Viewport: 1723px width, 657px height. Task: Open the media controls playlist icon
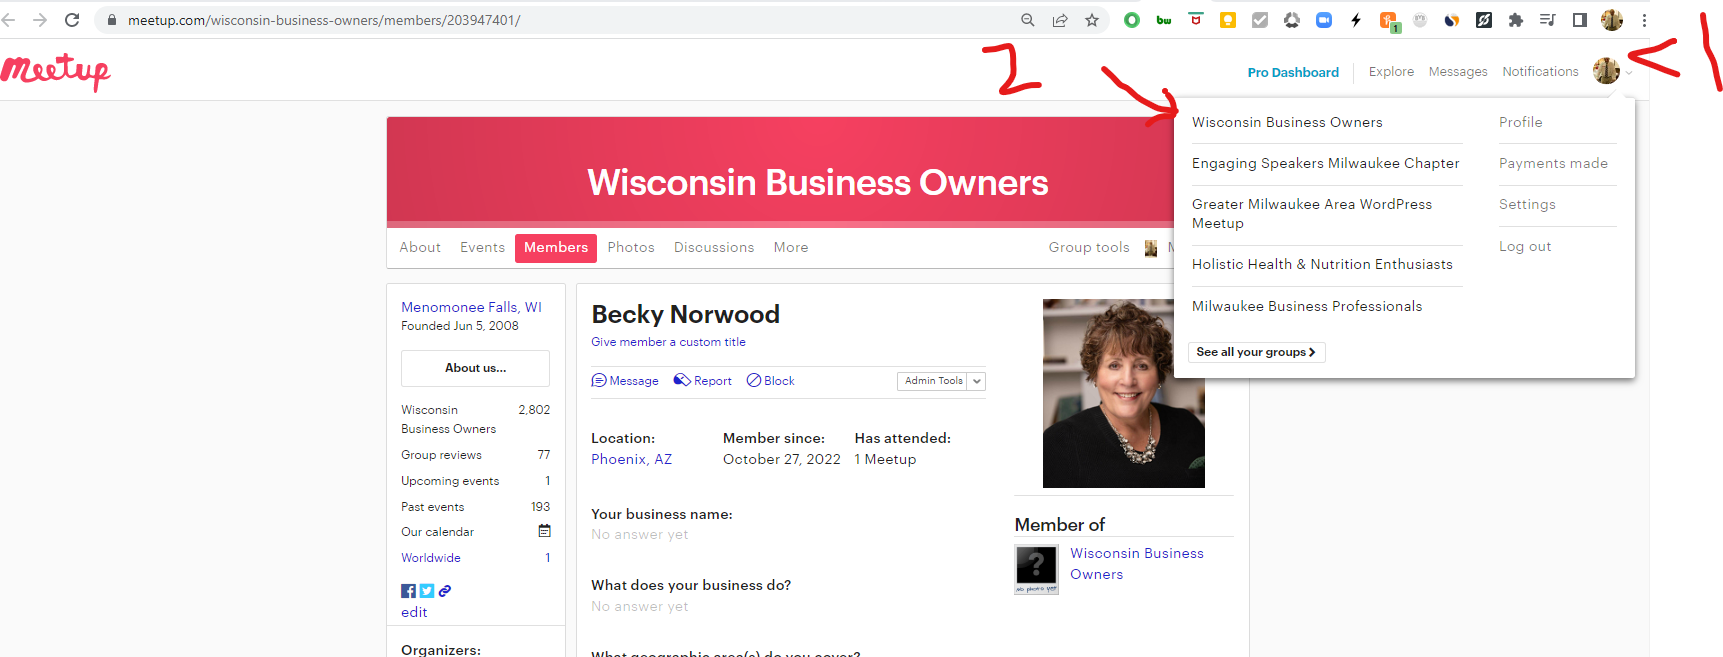click(x=1548, y=20)
